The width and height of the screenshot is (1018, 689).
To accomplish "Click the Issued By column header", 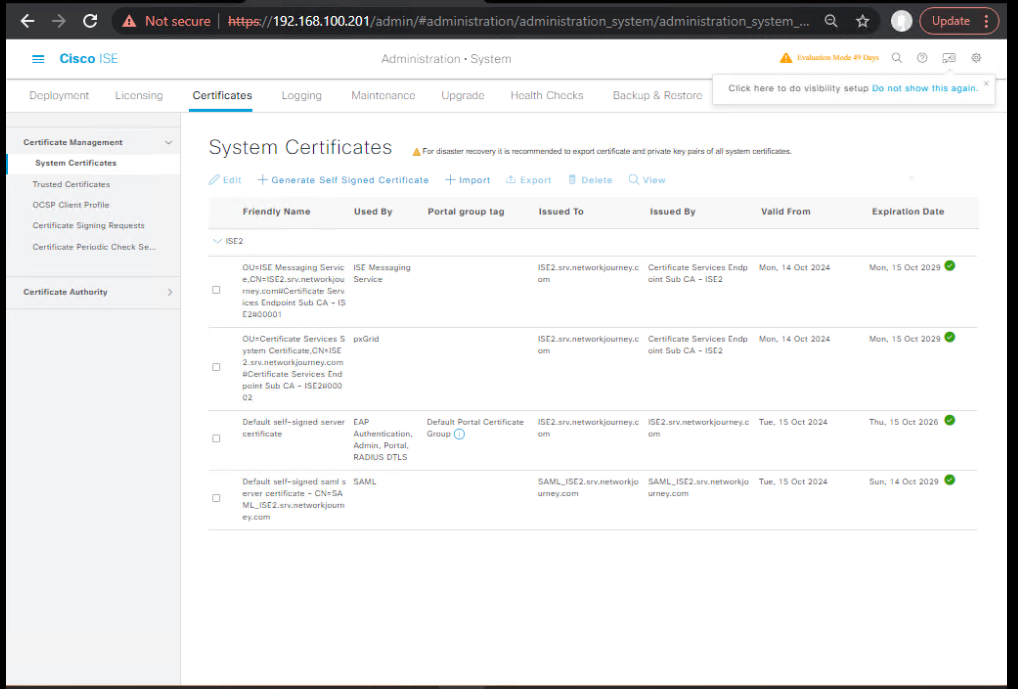I will pyautogui.click(x=673, y=212).
